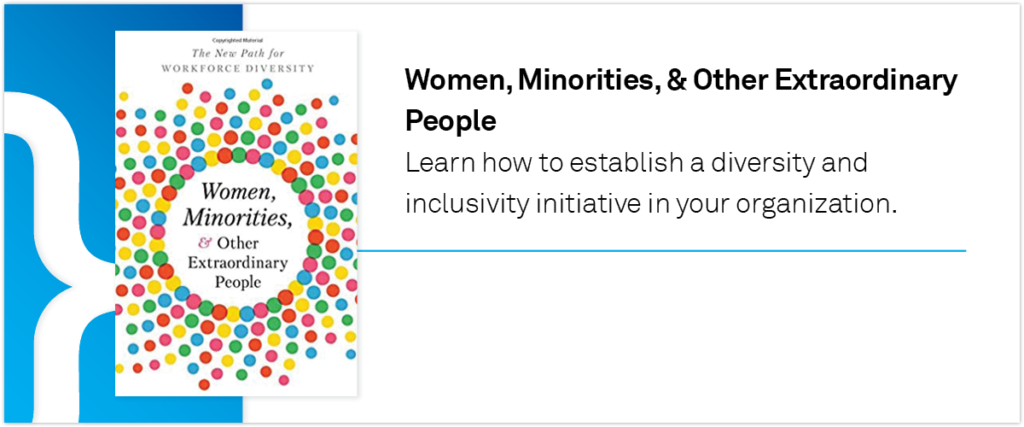The height and width of the screenshot is (427, 1024).
Task: Click the blue horizontal divider line
Action: 661,250
